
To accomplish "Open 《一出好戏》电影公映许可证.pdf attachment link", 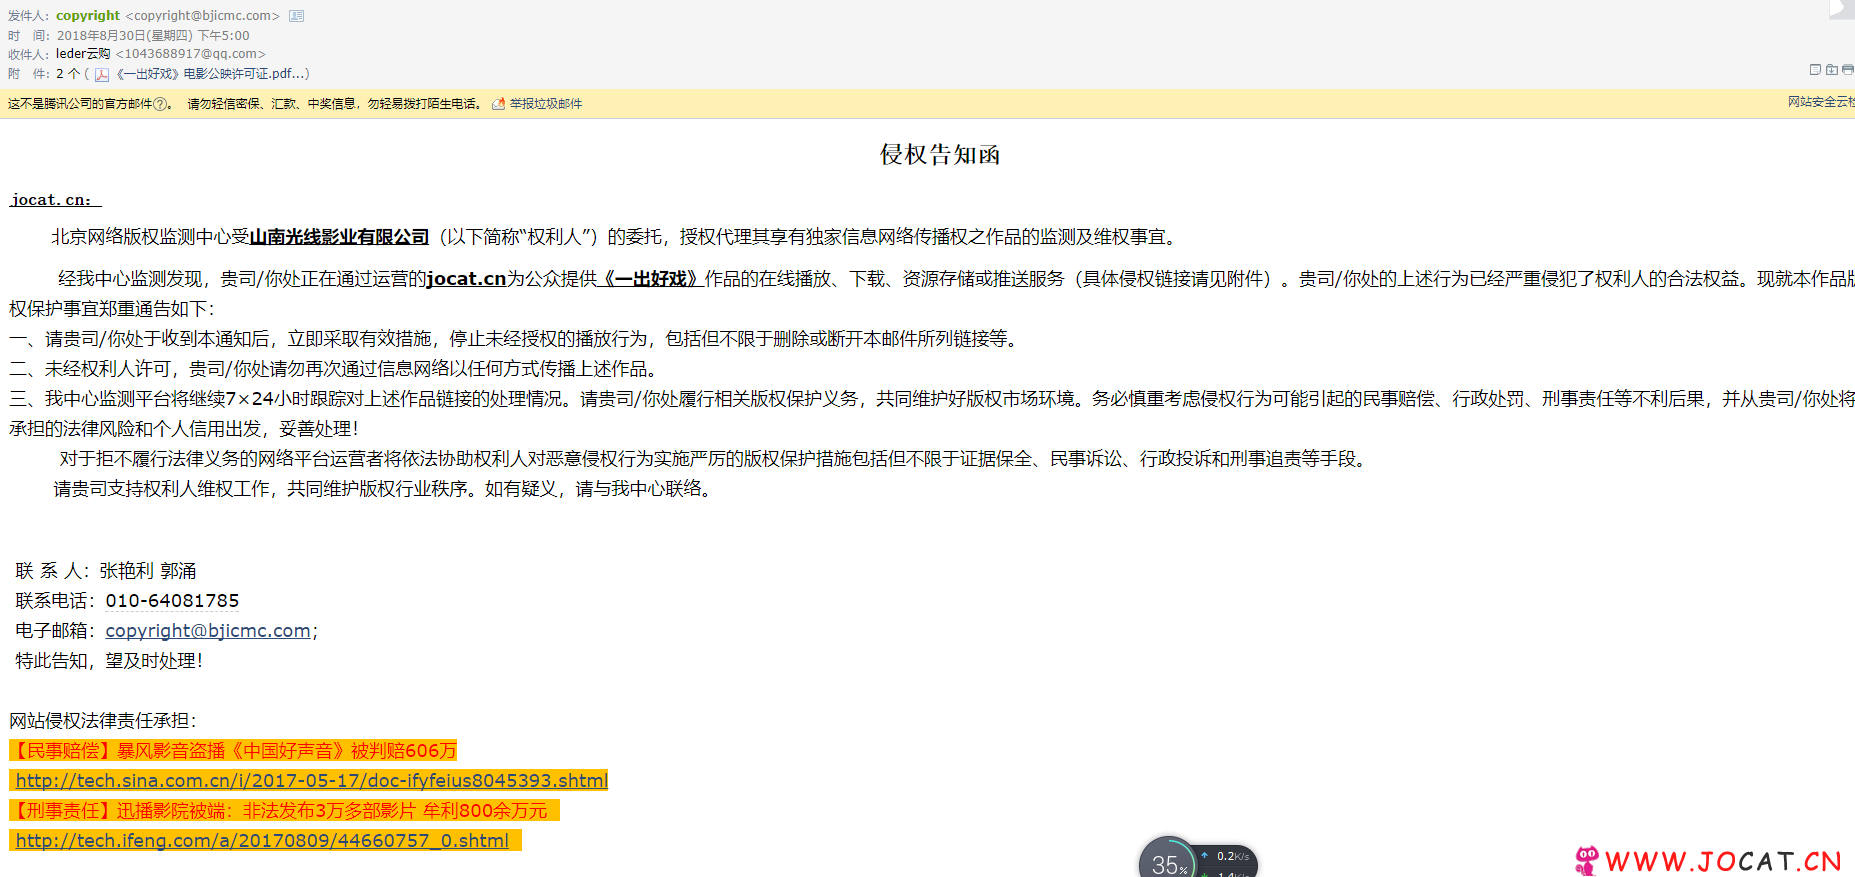I will click(x=212, y=74).
